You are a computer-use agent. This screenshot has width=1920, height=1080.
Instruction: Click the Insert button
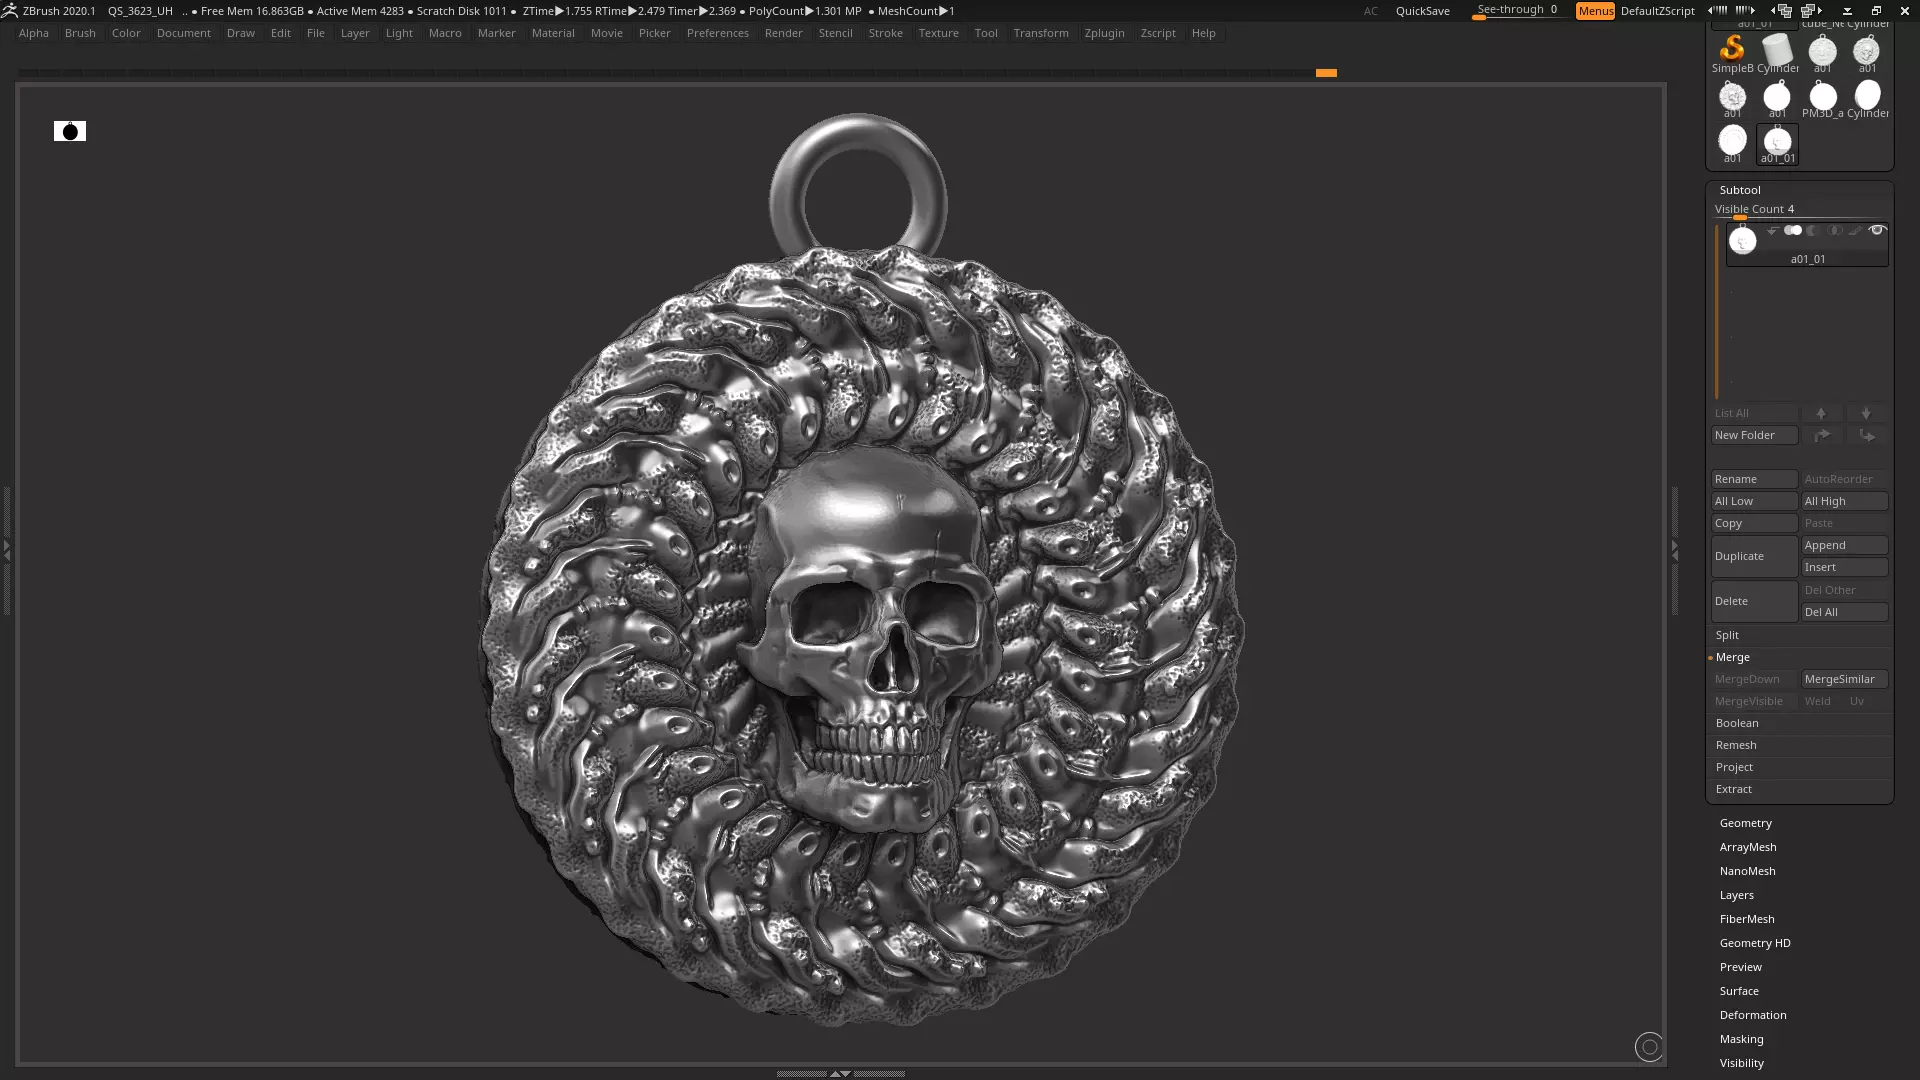coord(1845,567)
